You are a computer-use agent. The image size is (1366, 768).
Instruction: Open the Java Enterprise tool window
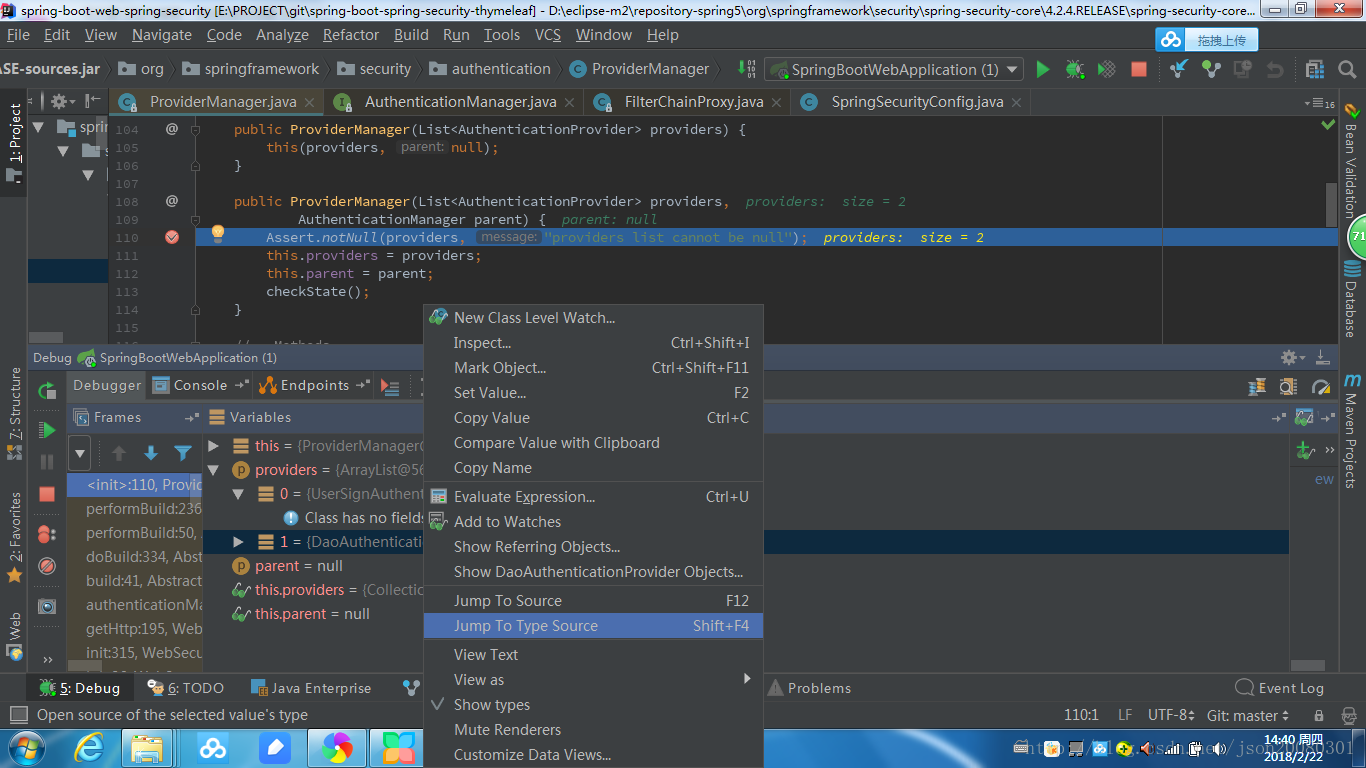point(310,688)
